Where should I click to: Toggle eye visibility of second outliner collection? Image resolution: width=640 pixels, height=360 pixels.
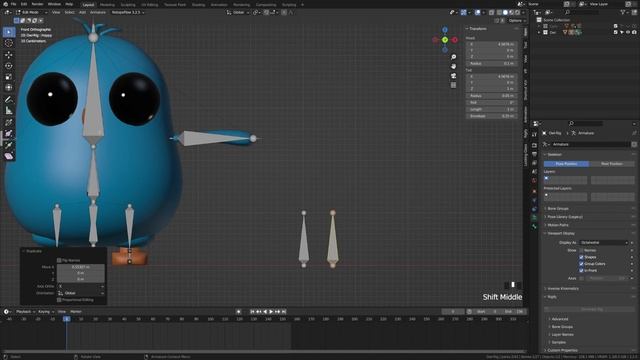tap(628, 32)
